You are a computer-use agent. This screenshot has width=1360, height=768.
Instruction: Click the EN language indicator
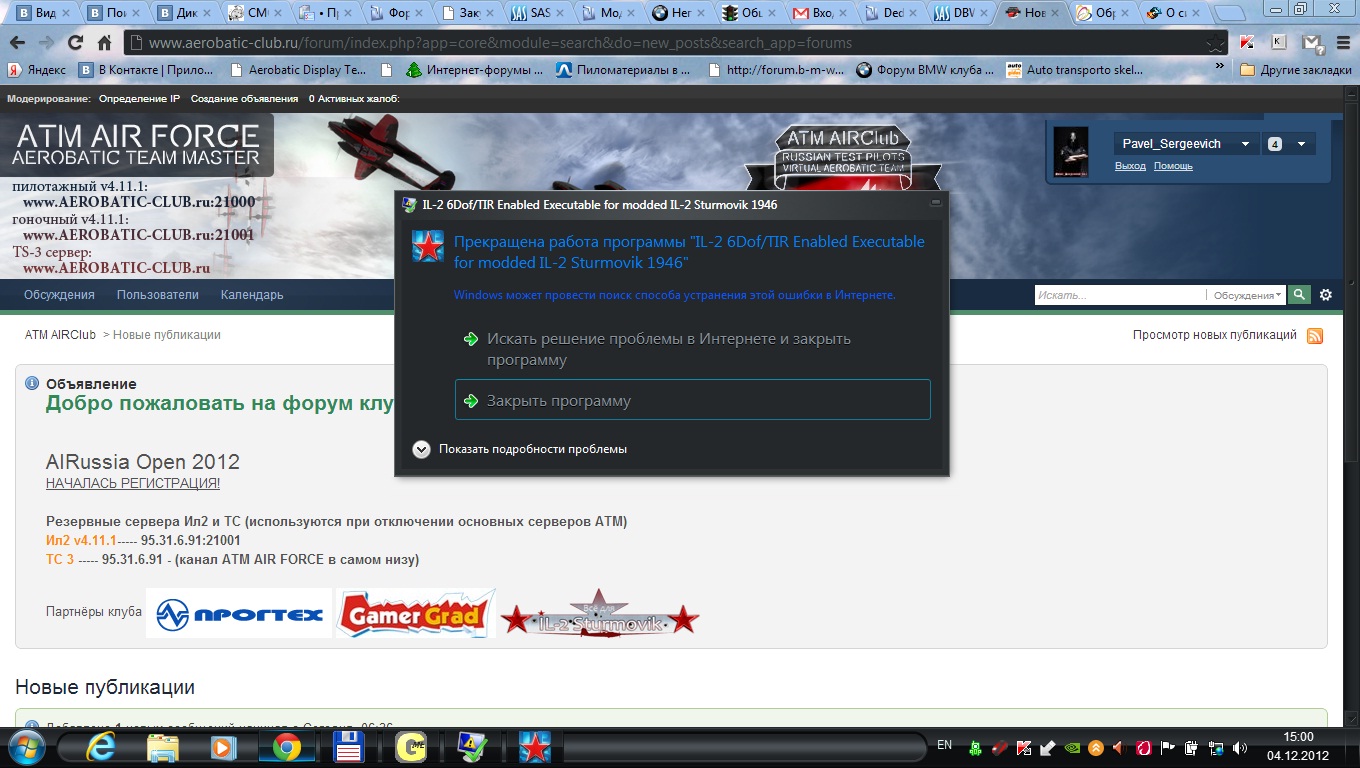944,745
